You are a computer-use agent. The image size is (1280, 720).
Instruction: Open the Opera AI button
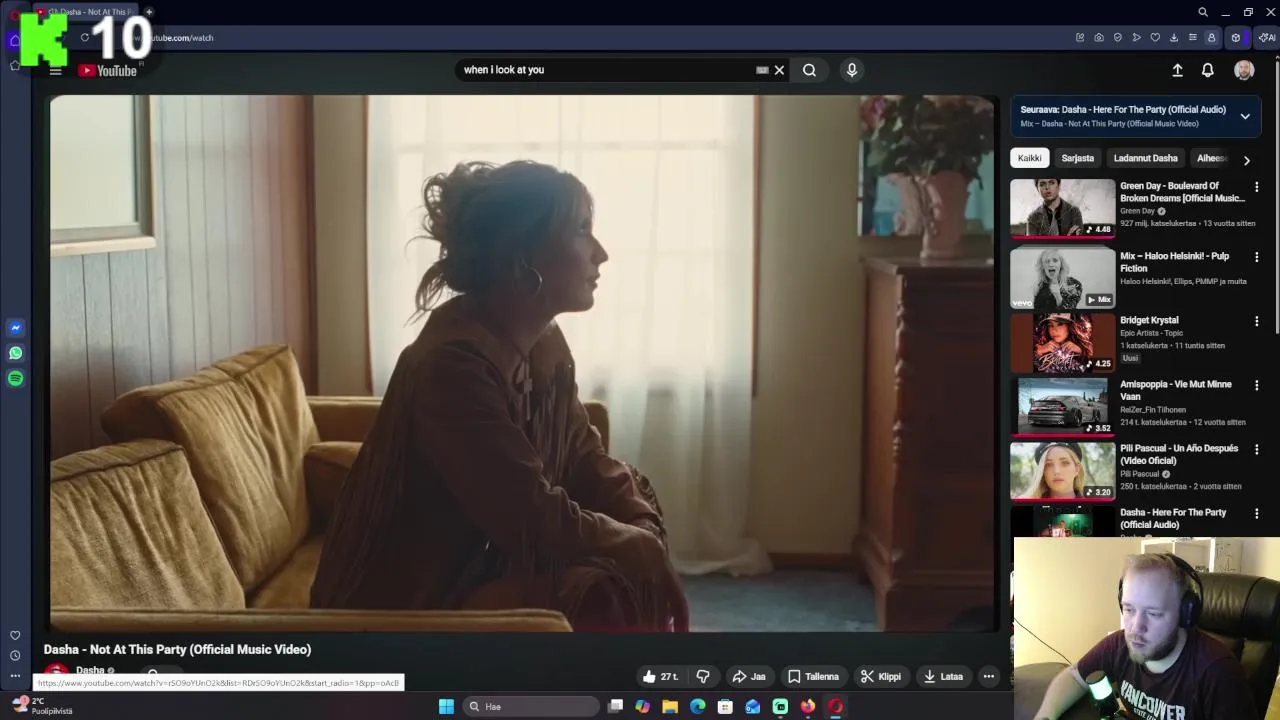coord(1267,38)
